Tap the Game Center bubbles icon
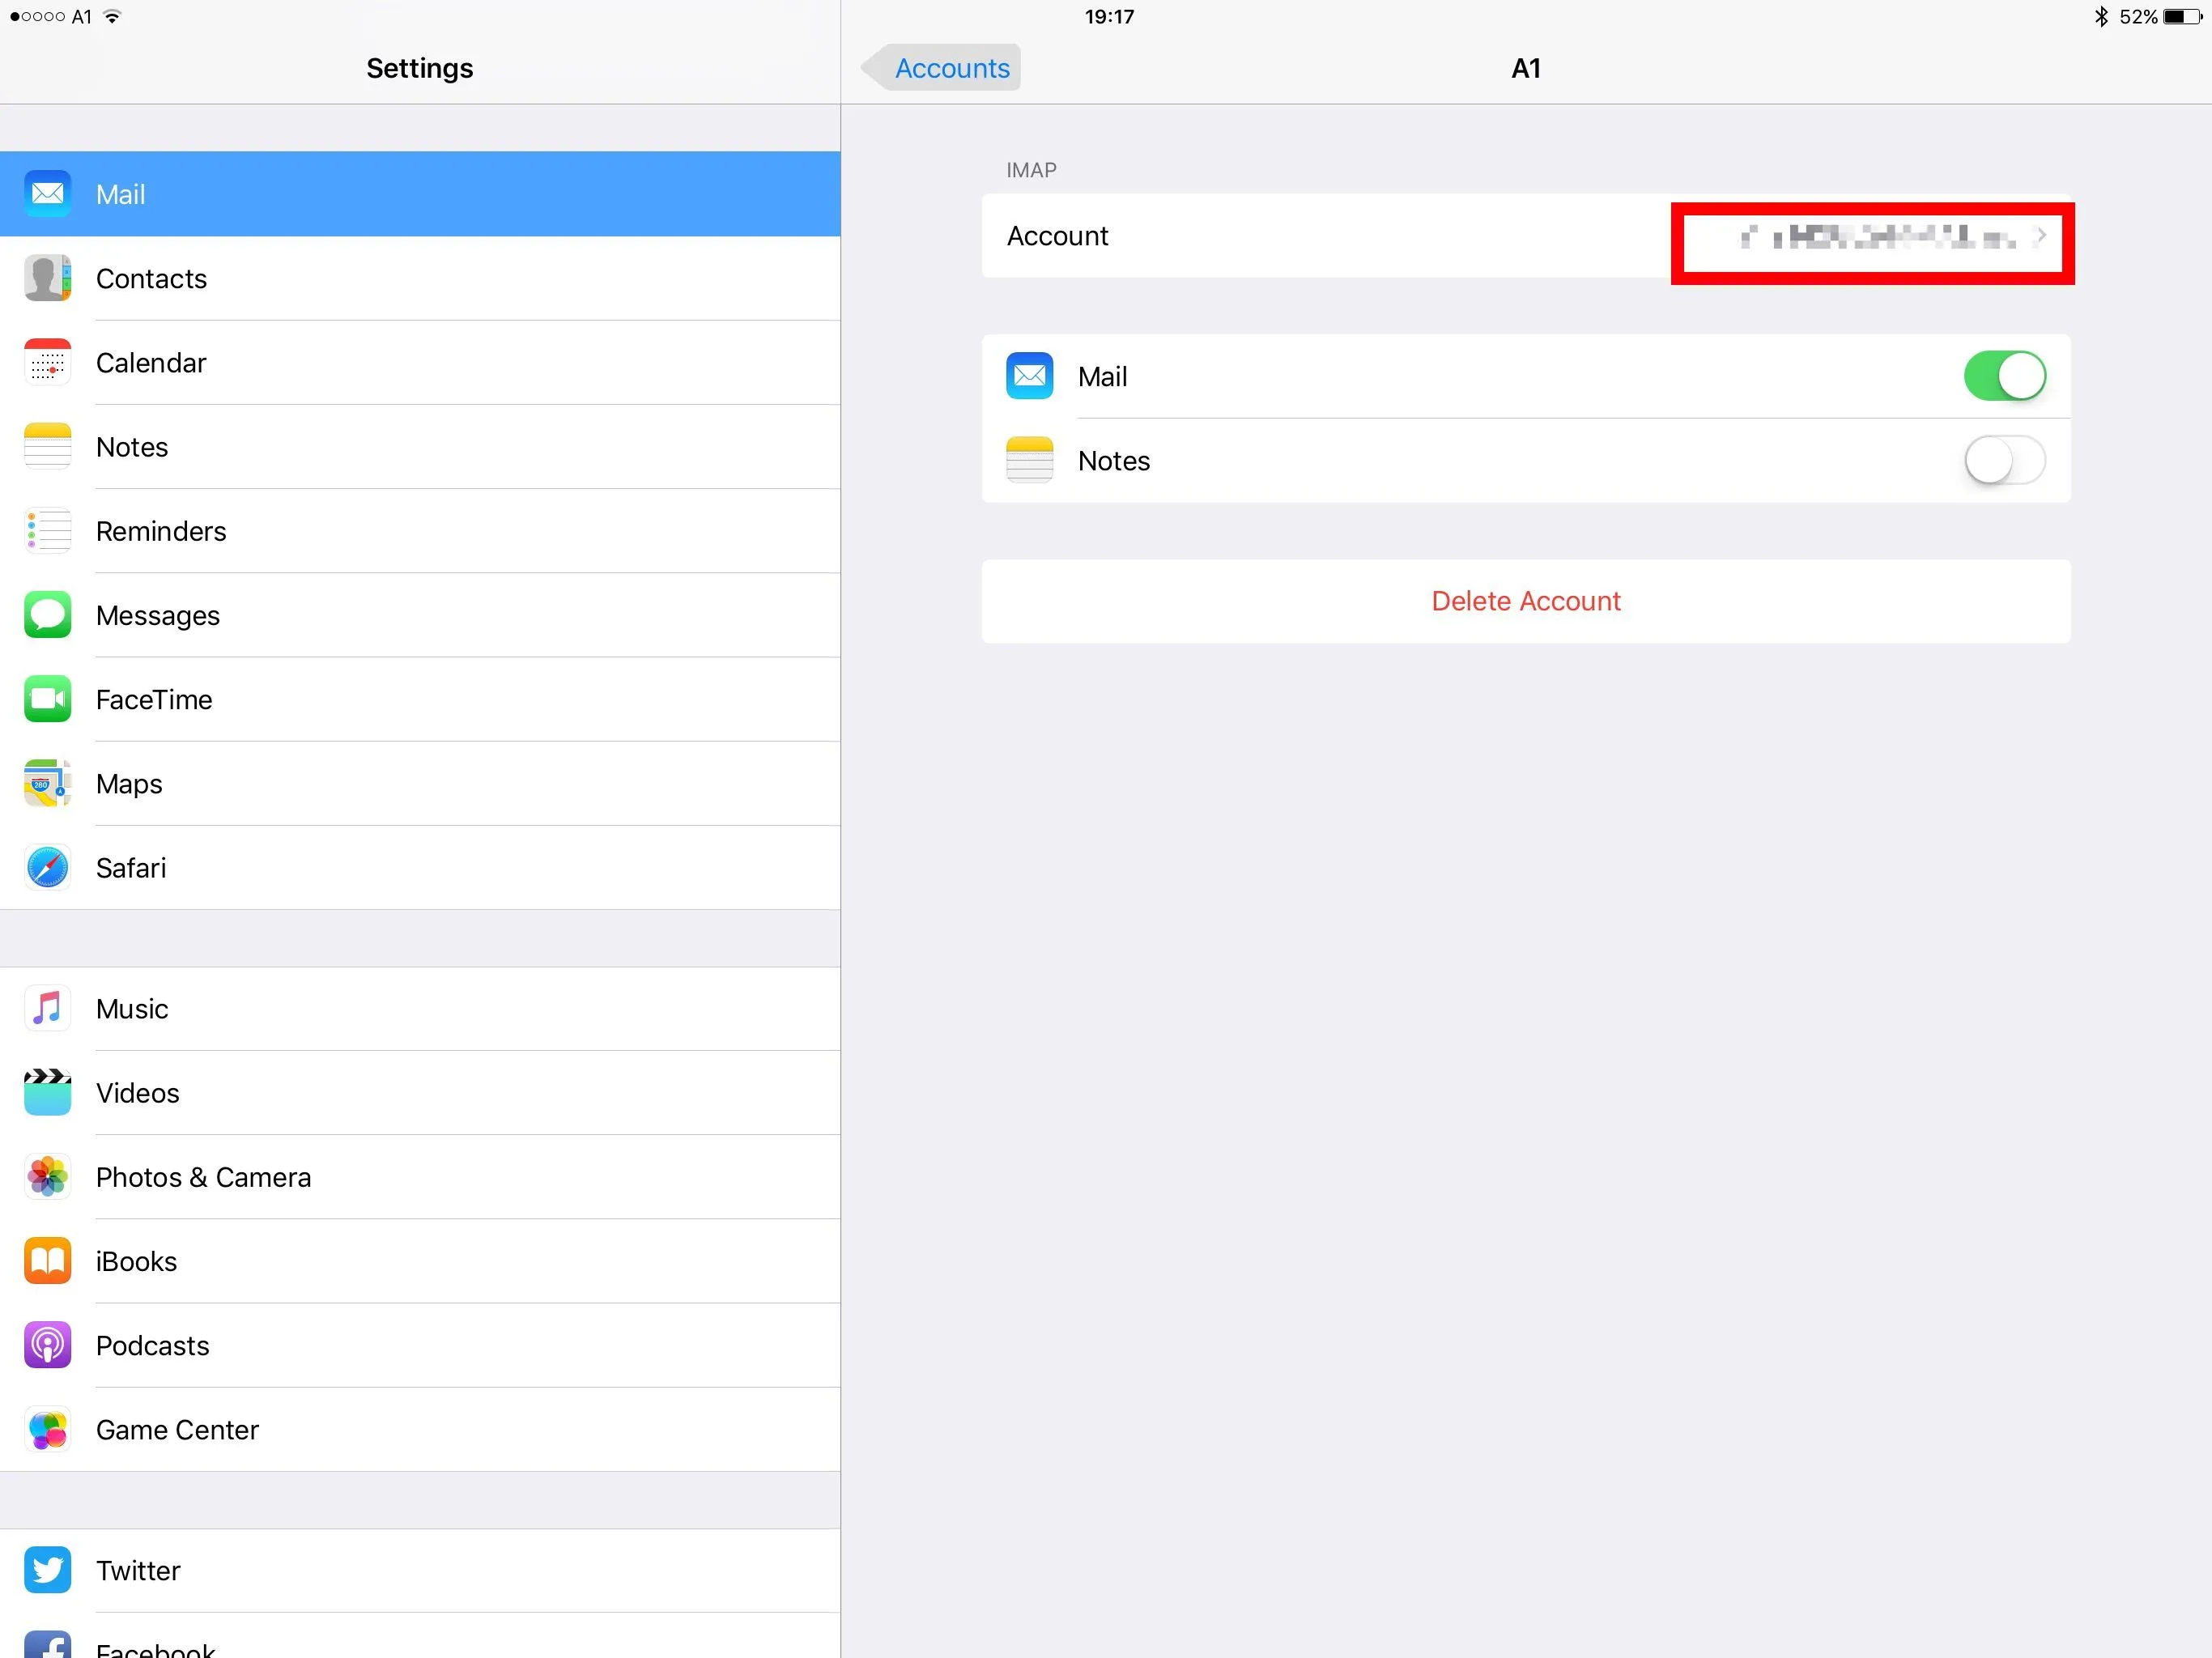Viewport: 2212px width, 1658px height. coord(47,1429)
